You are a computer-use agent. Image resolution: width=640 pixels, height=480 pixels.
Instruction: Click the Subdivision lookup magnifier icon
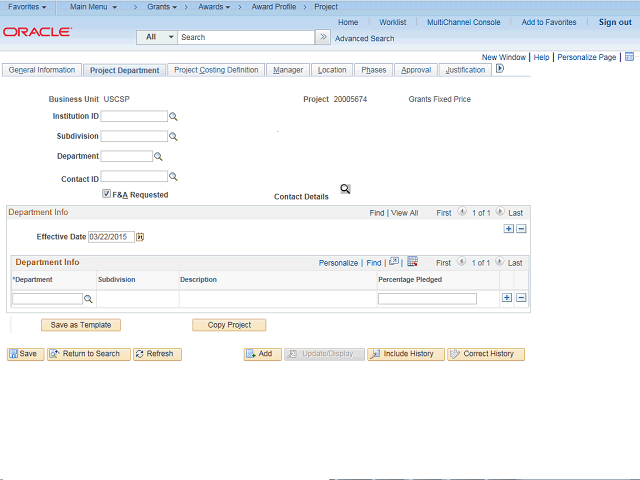point(173,137)
